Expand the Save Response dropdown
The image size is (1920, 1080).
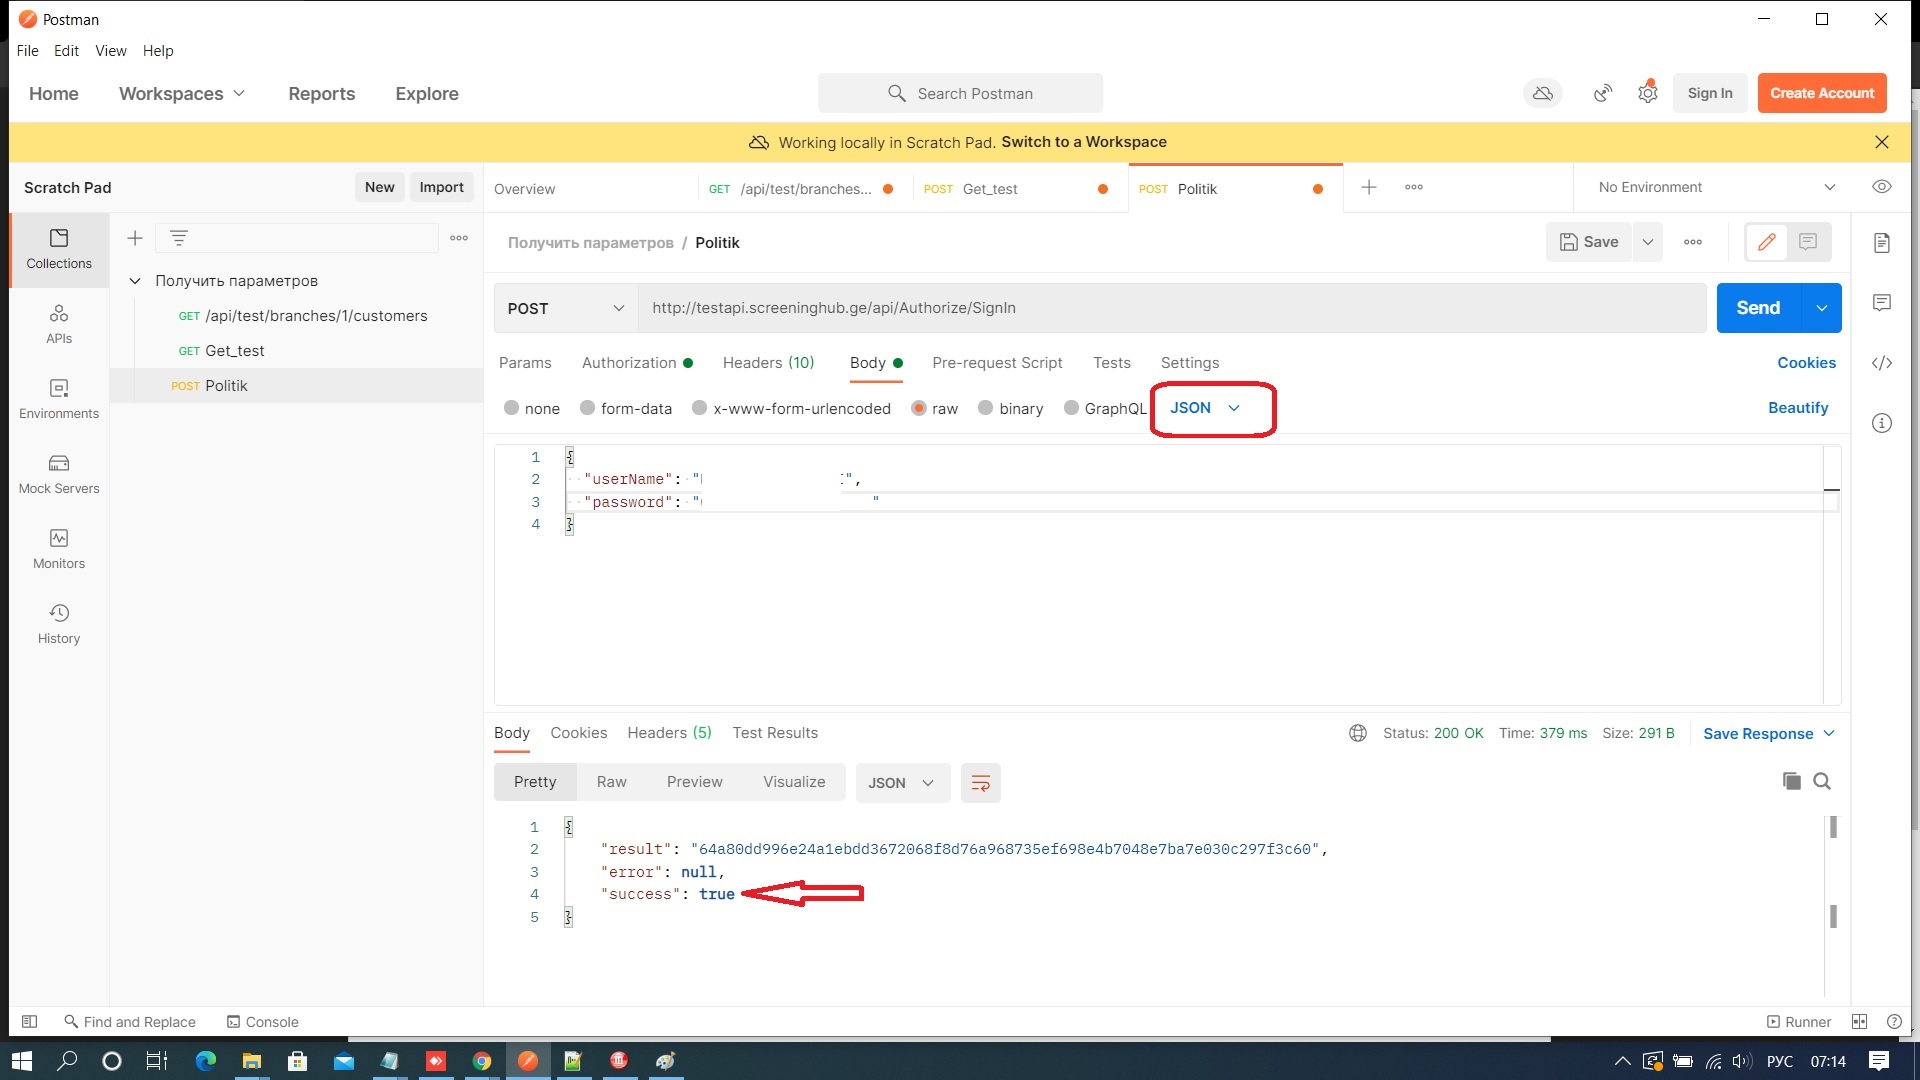pos(1769,733)
